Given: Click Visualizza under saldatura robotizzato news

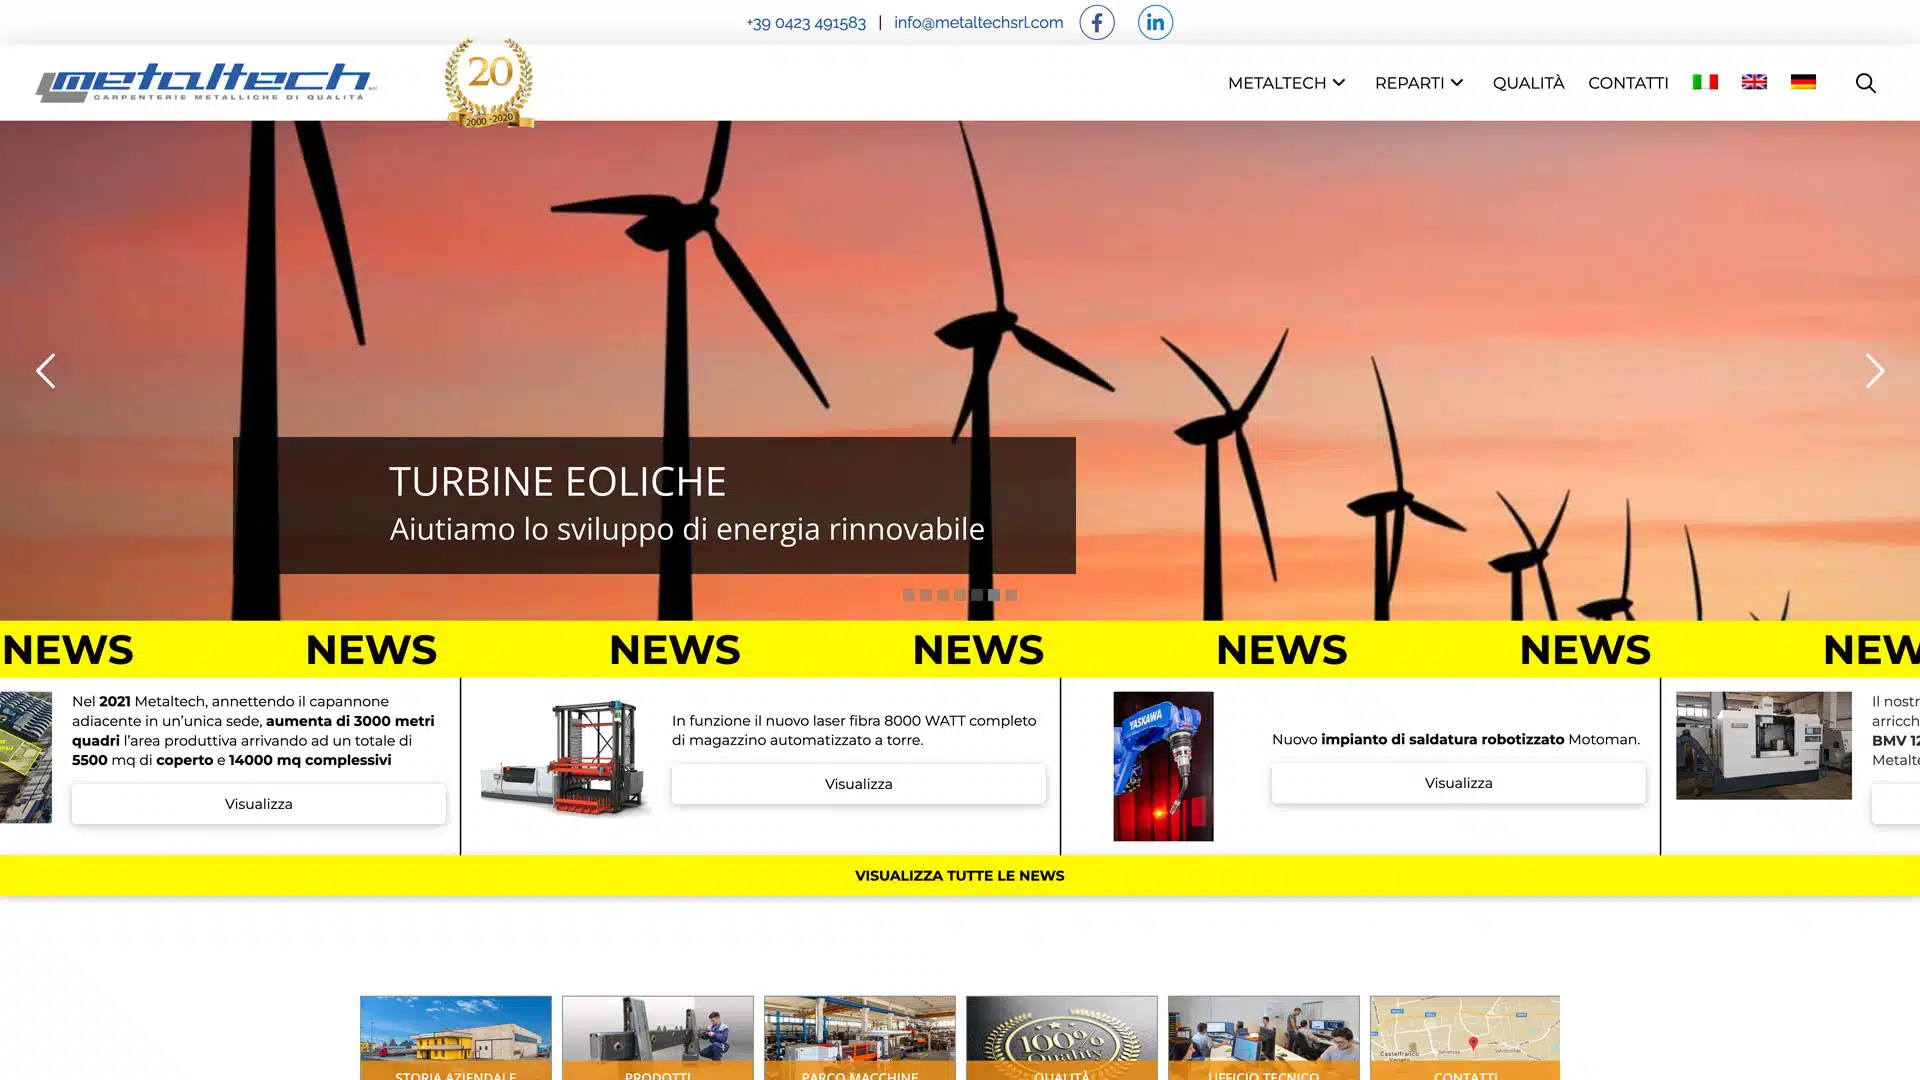Looking at the screenshot, I should [x=1458, y=783].
